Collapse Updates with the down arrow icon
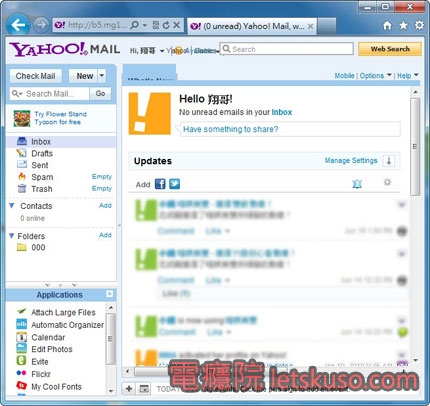 pyautogui.click(x=389, y=161)
